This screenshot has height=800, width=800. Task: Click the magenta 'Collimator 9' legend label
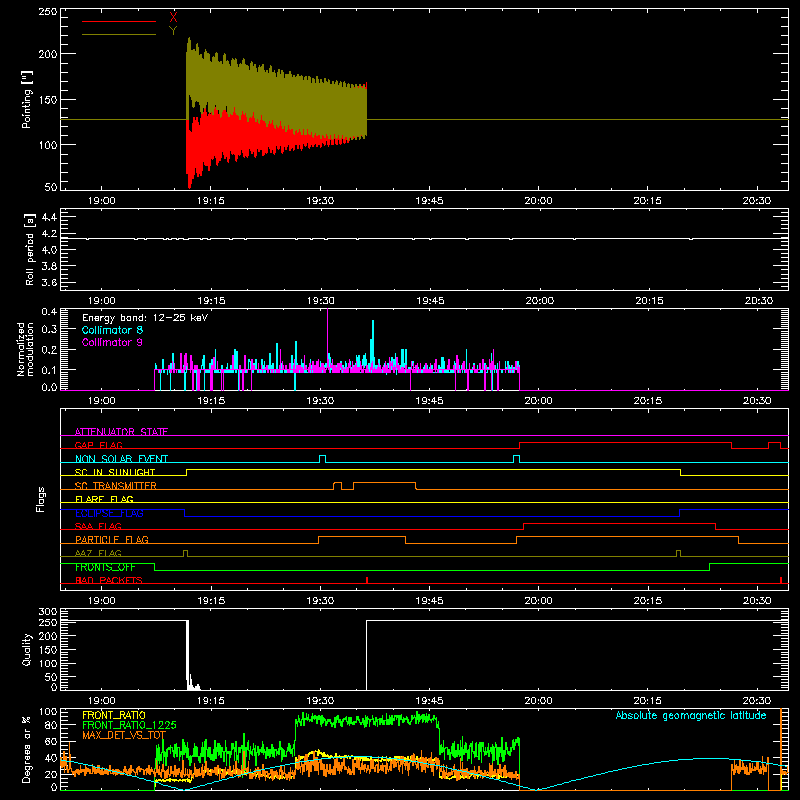click(x=112, y=342)
